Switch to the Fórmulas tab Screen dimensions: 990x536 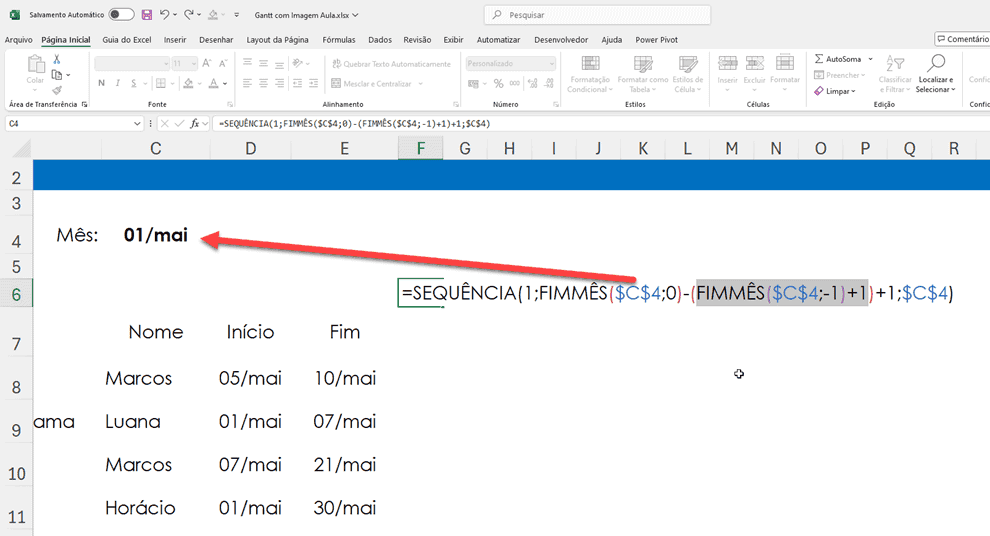pyautogui.click(x=339, y=40)
